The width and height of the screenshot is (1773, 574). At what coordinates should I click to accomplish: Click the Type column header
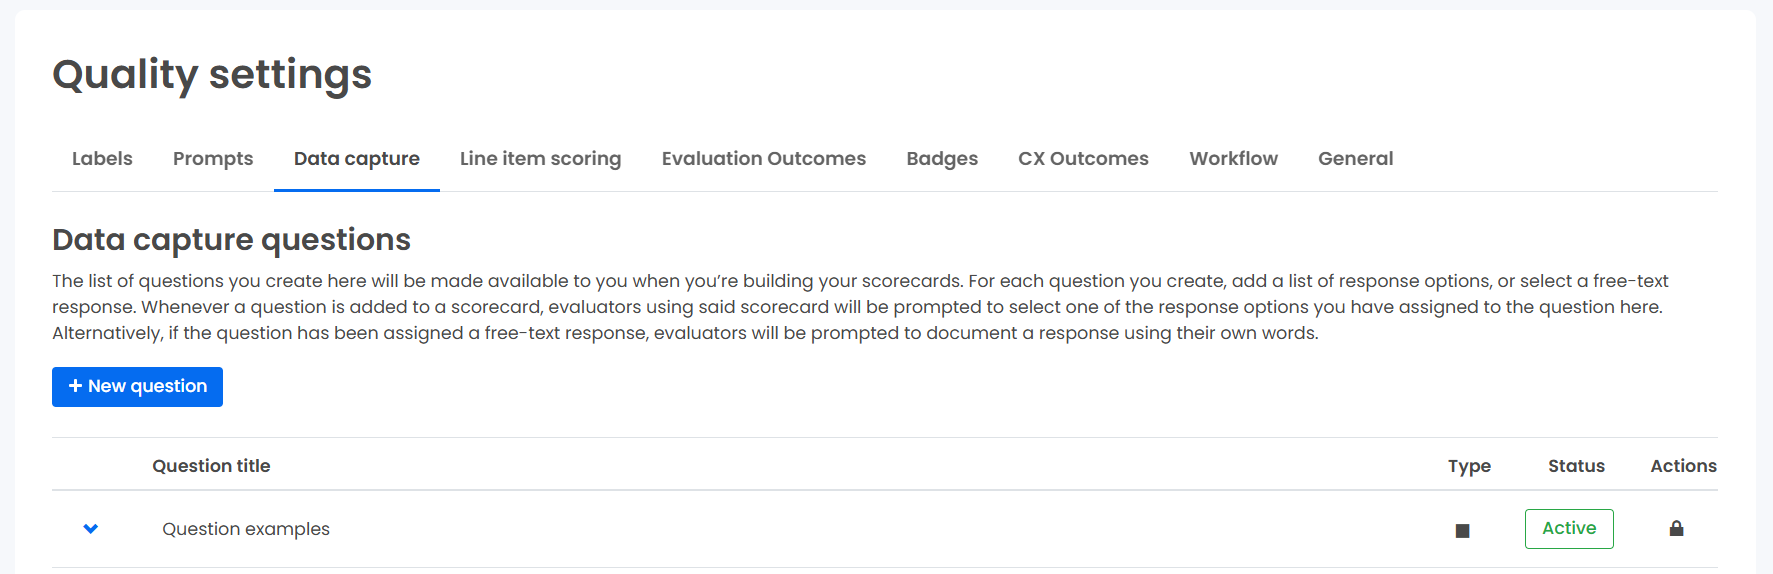pyautogui.click(x=1469, y=466)
